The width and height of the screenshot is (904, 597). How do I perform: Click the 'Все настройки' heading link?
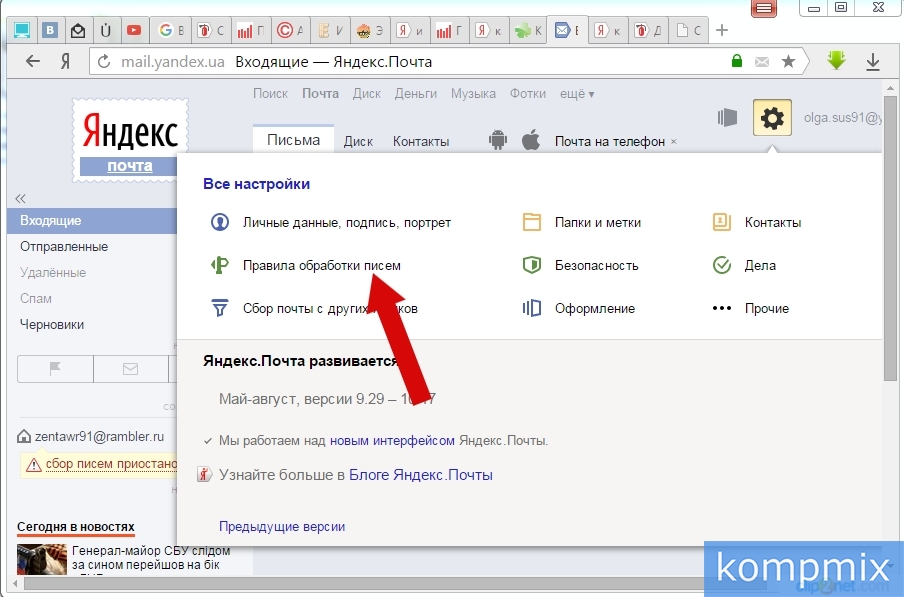(x=256, y=184)
